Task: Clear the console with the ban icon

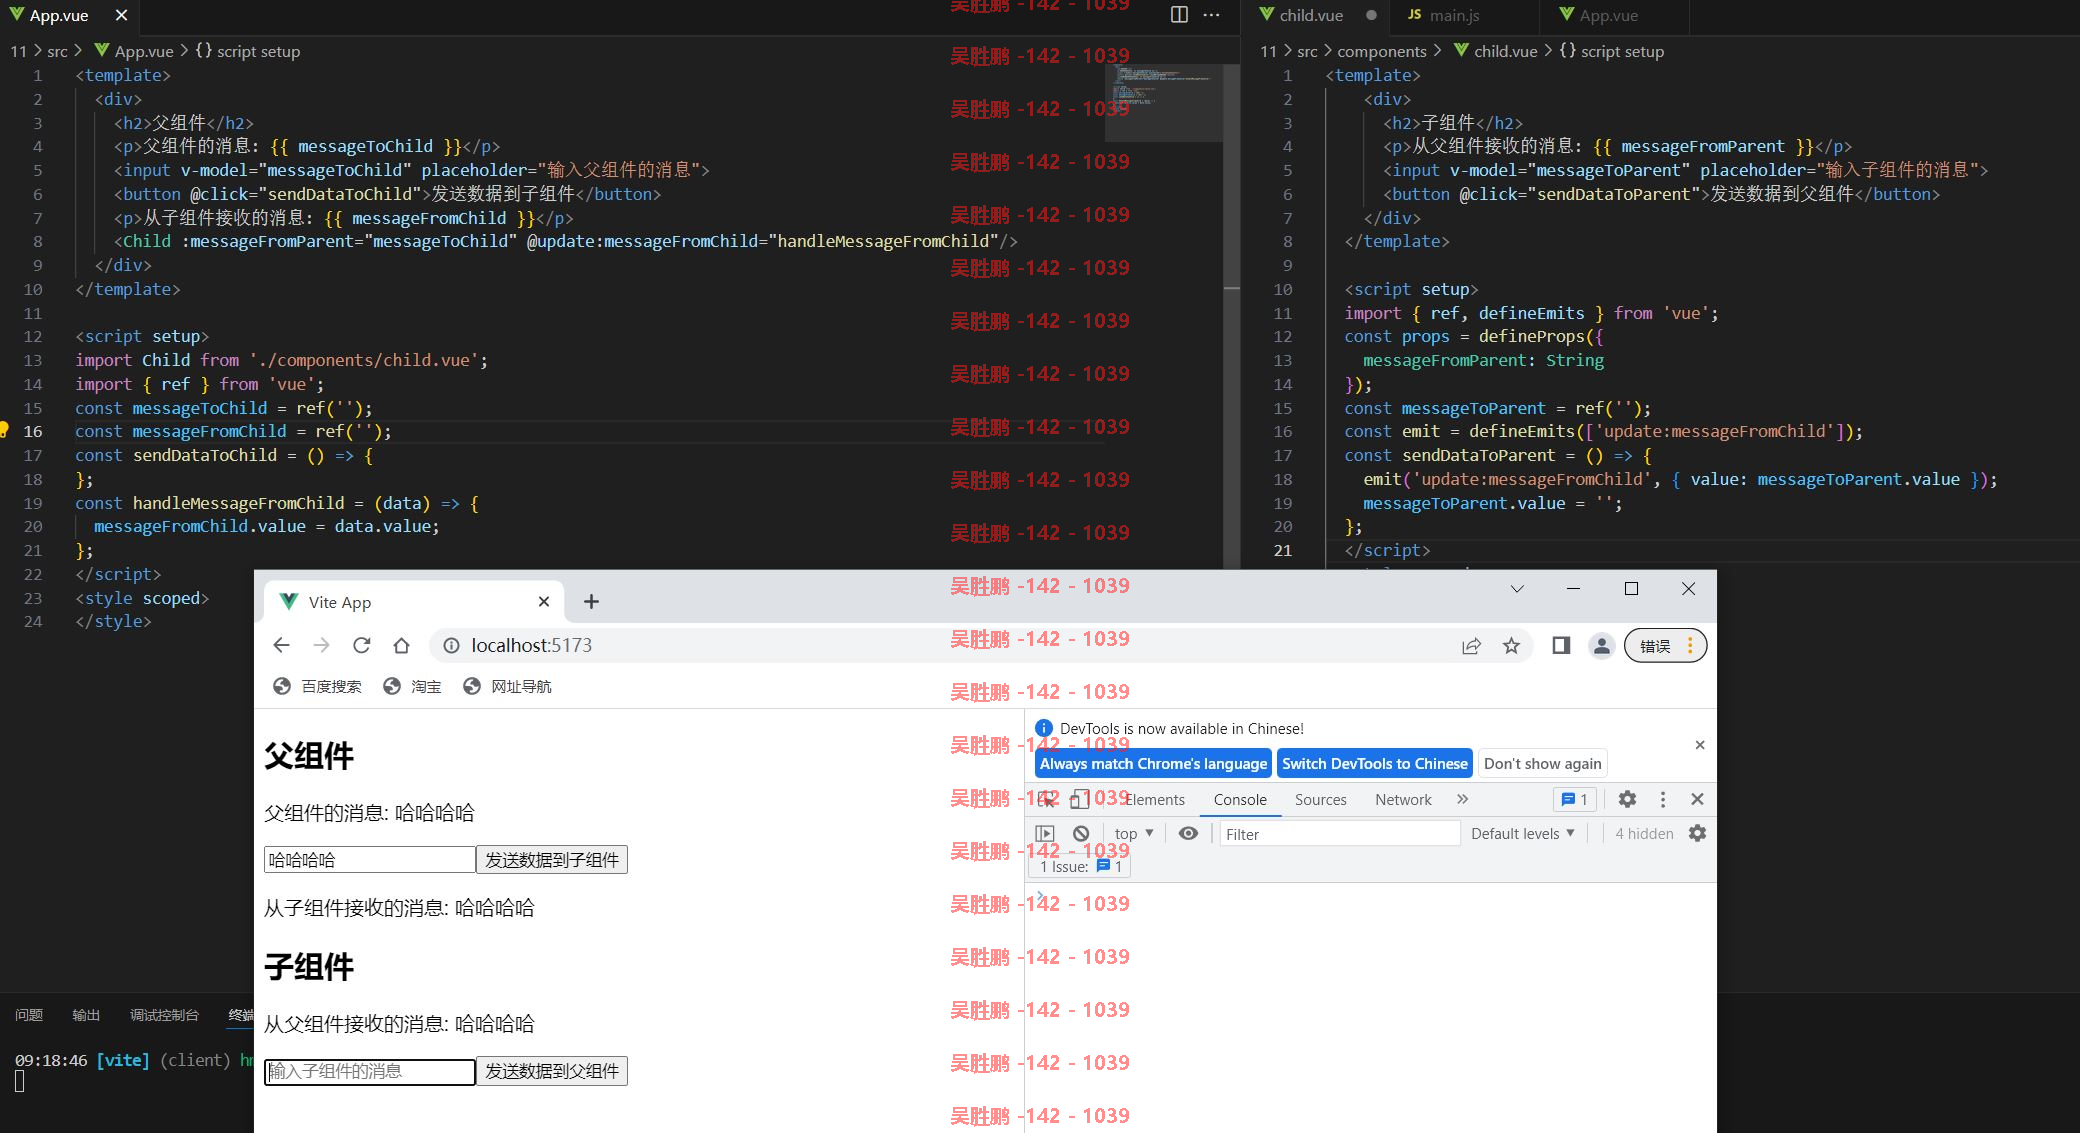Action: click(x=1081, y=833)
